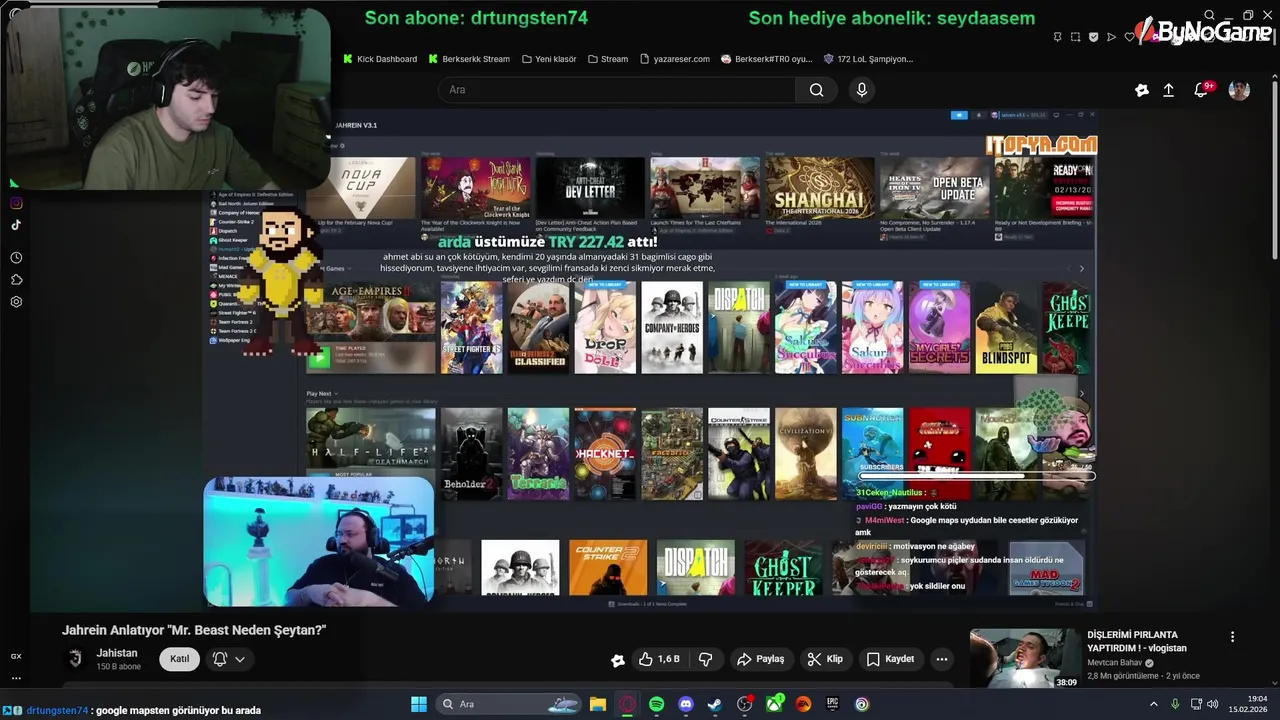The width and height of the screenshot is (1280, 720).
Task: Open 172 LoL Şampiyon bookmark
Action: pos(868,59)
